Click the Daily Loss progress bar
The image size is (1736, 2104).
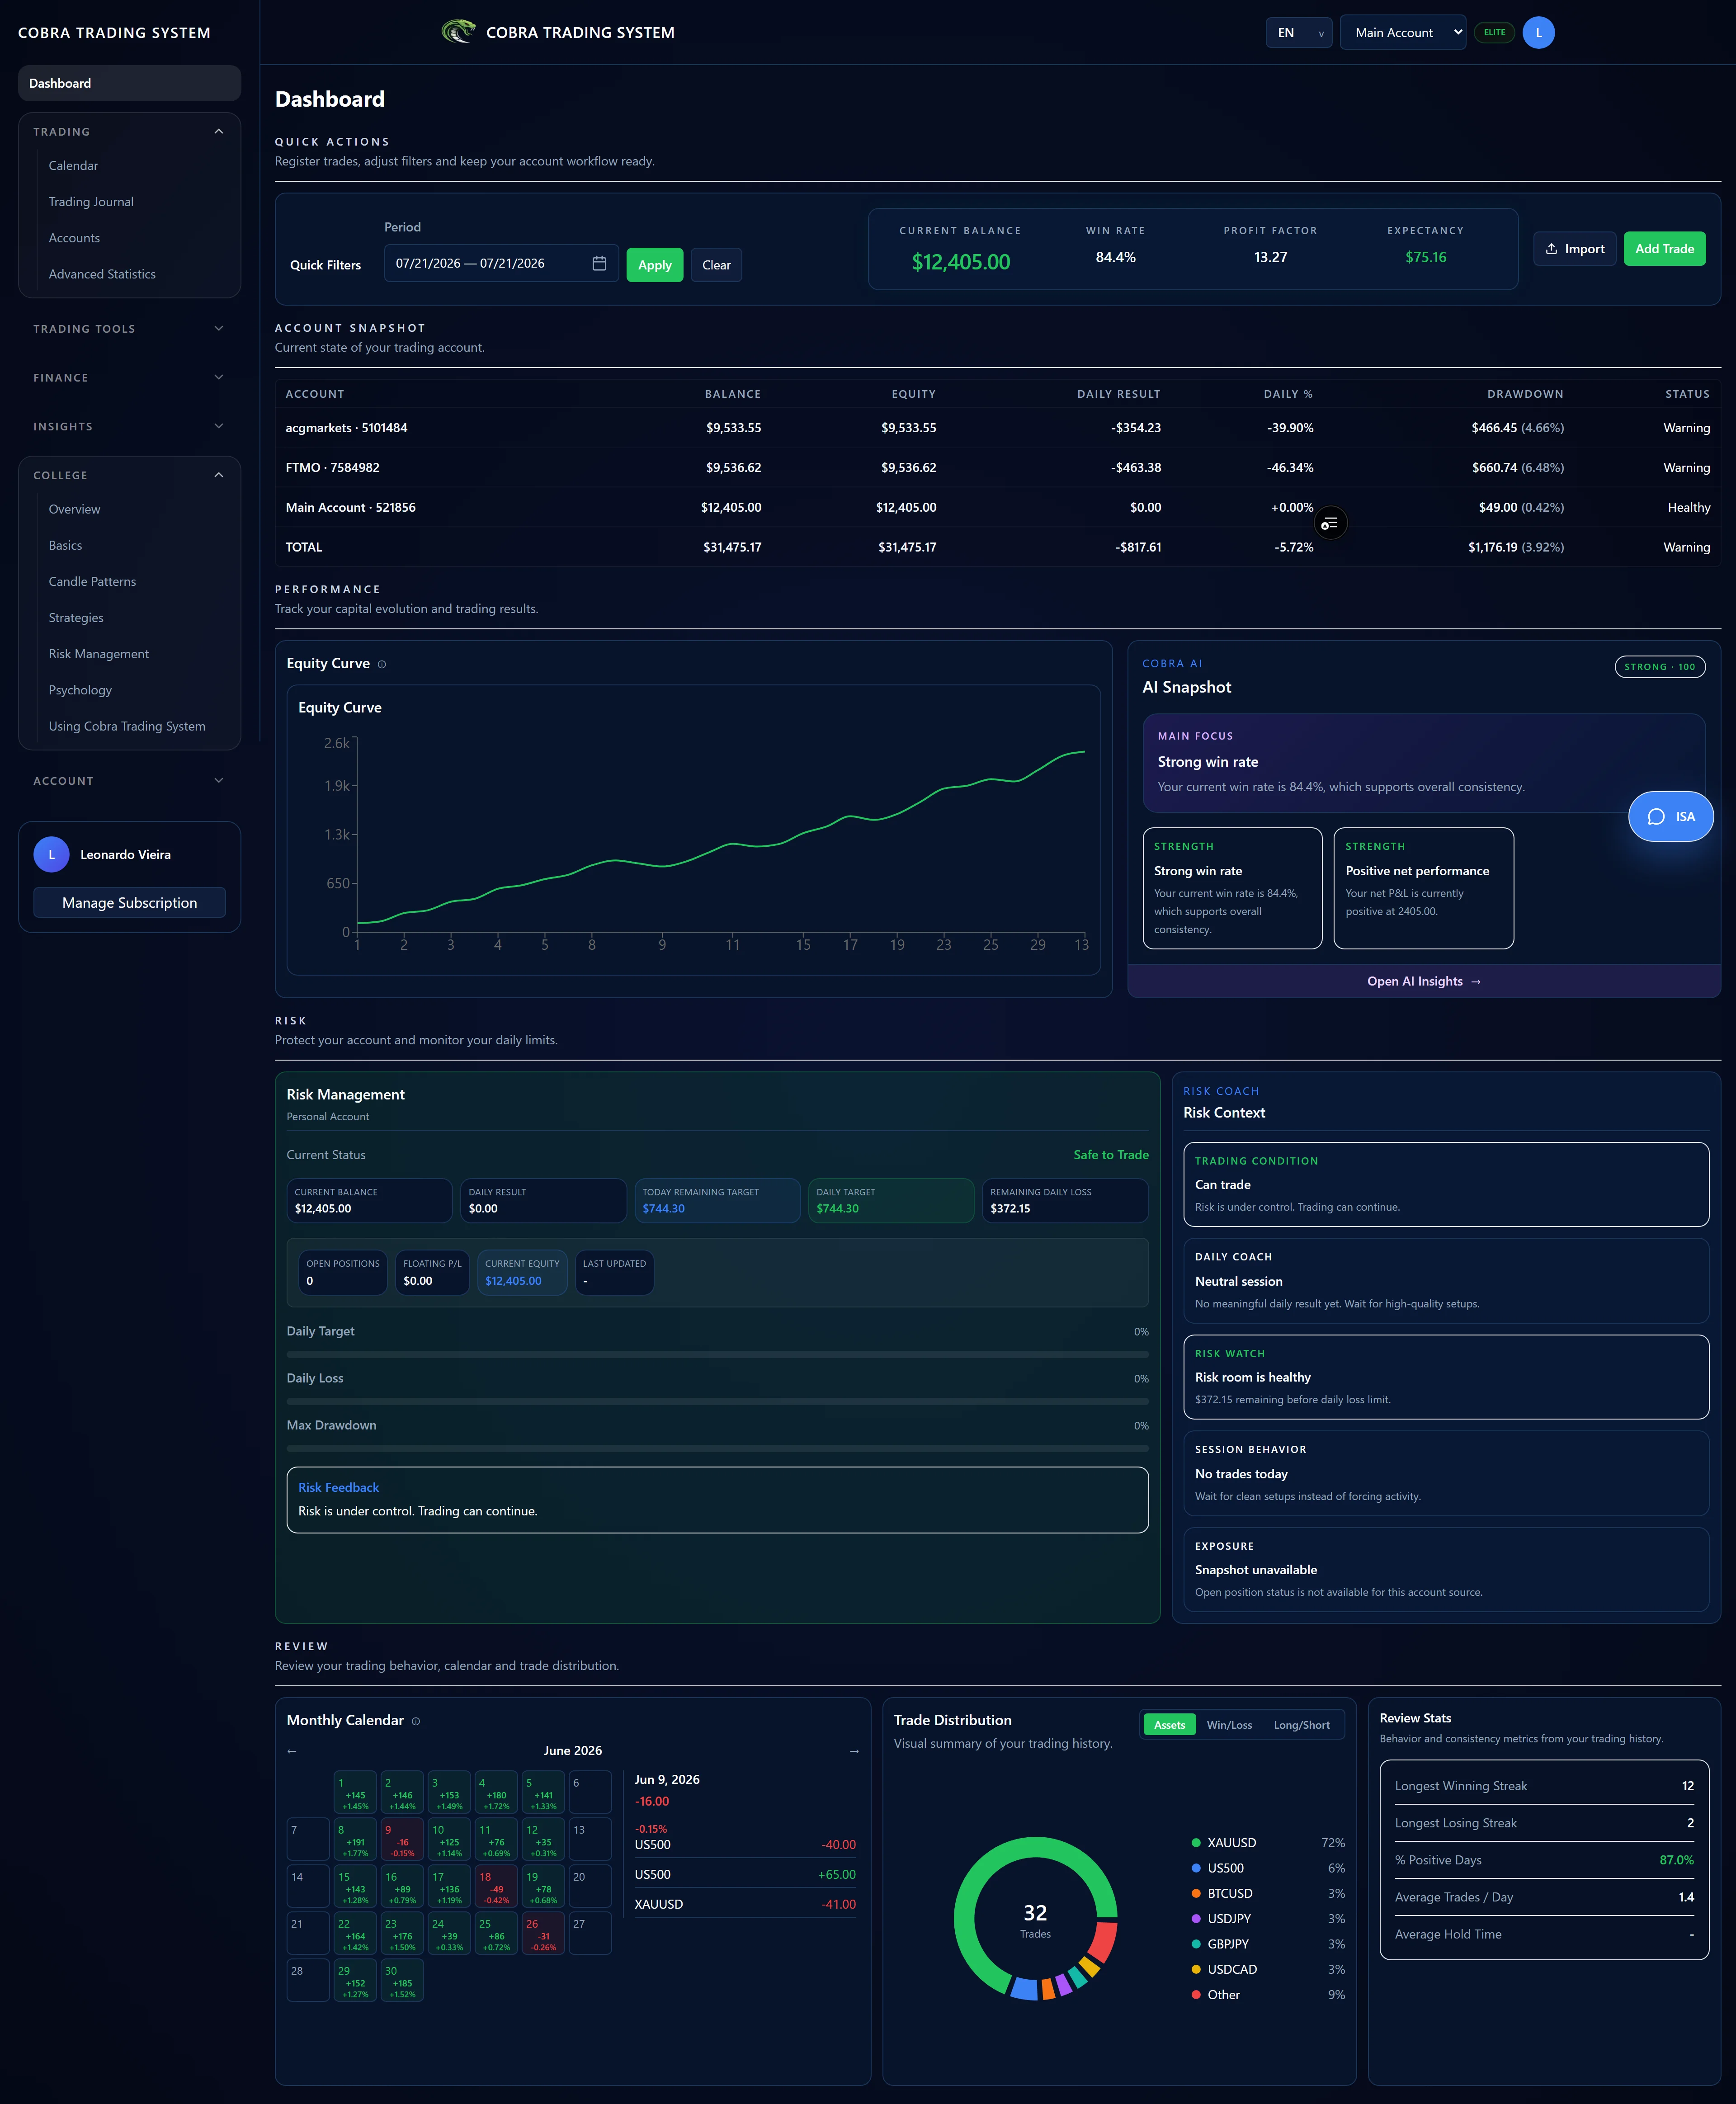coord(717,1402)
